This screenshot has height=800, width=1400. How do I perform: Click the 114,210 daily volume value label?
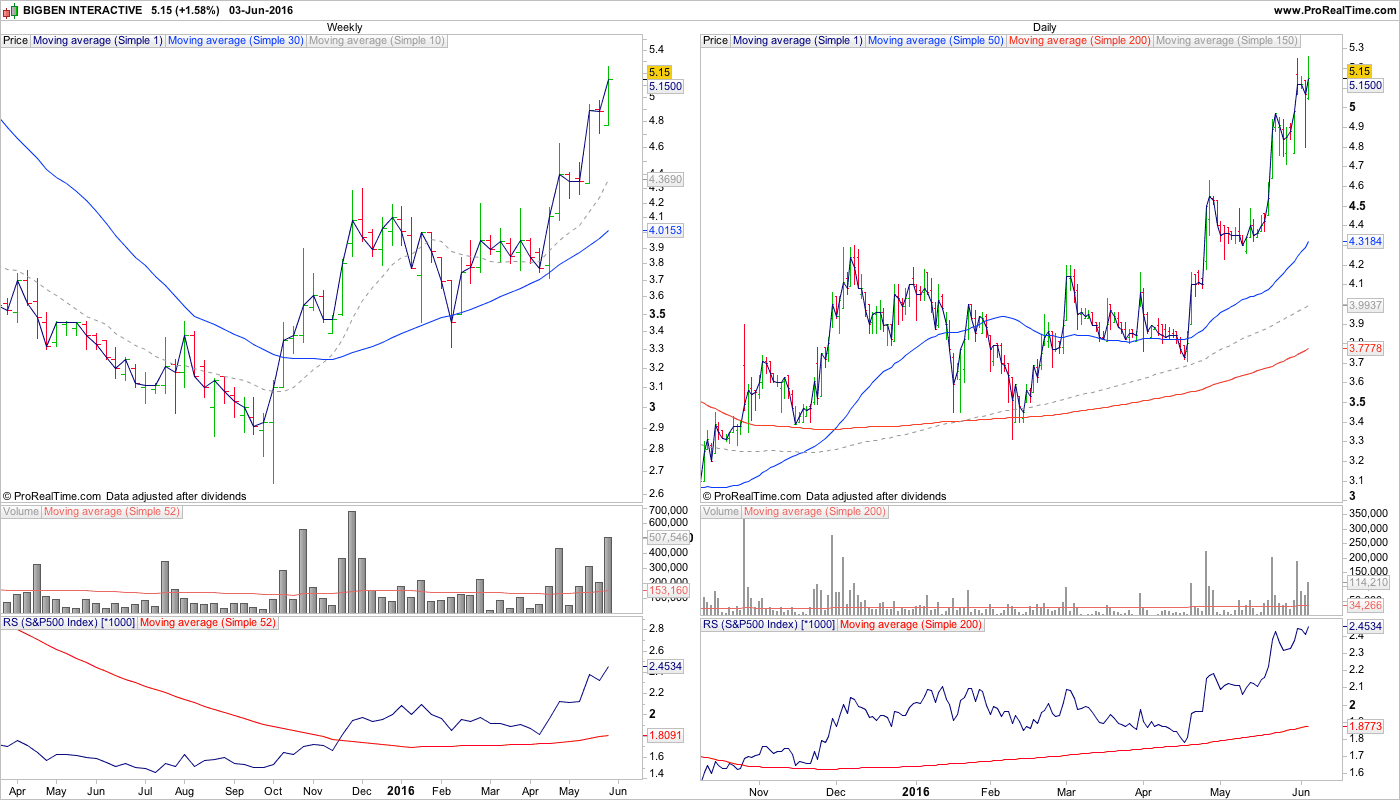pos(1368,582)
